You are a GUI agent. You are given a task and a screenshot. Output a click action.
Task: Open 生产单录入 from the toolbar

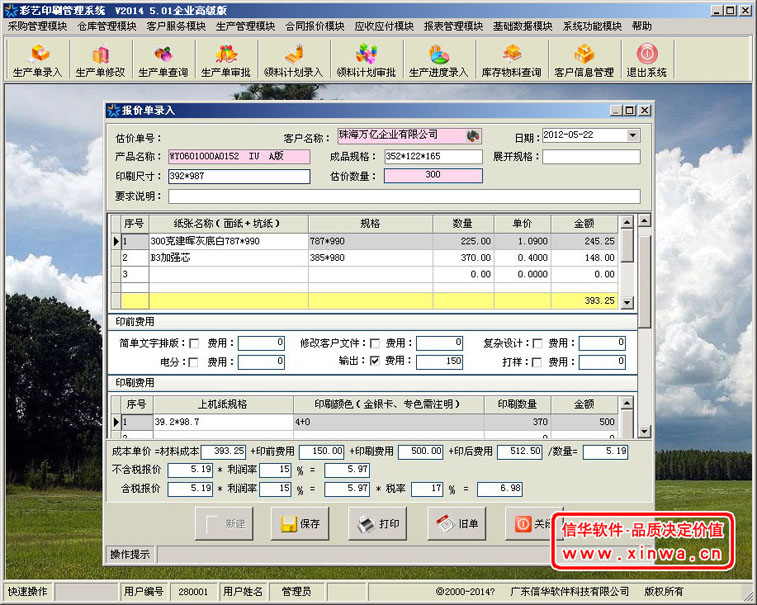[37, 61]
